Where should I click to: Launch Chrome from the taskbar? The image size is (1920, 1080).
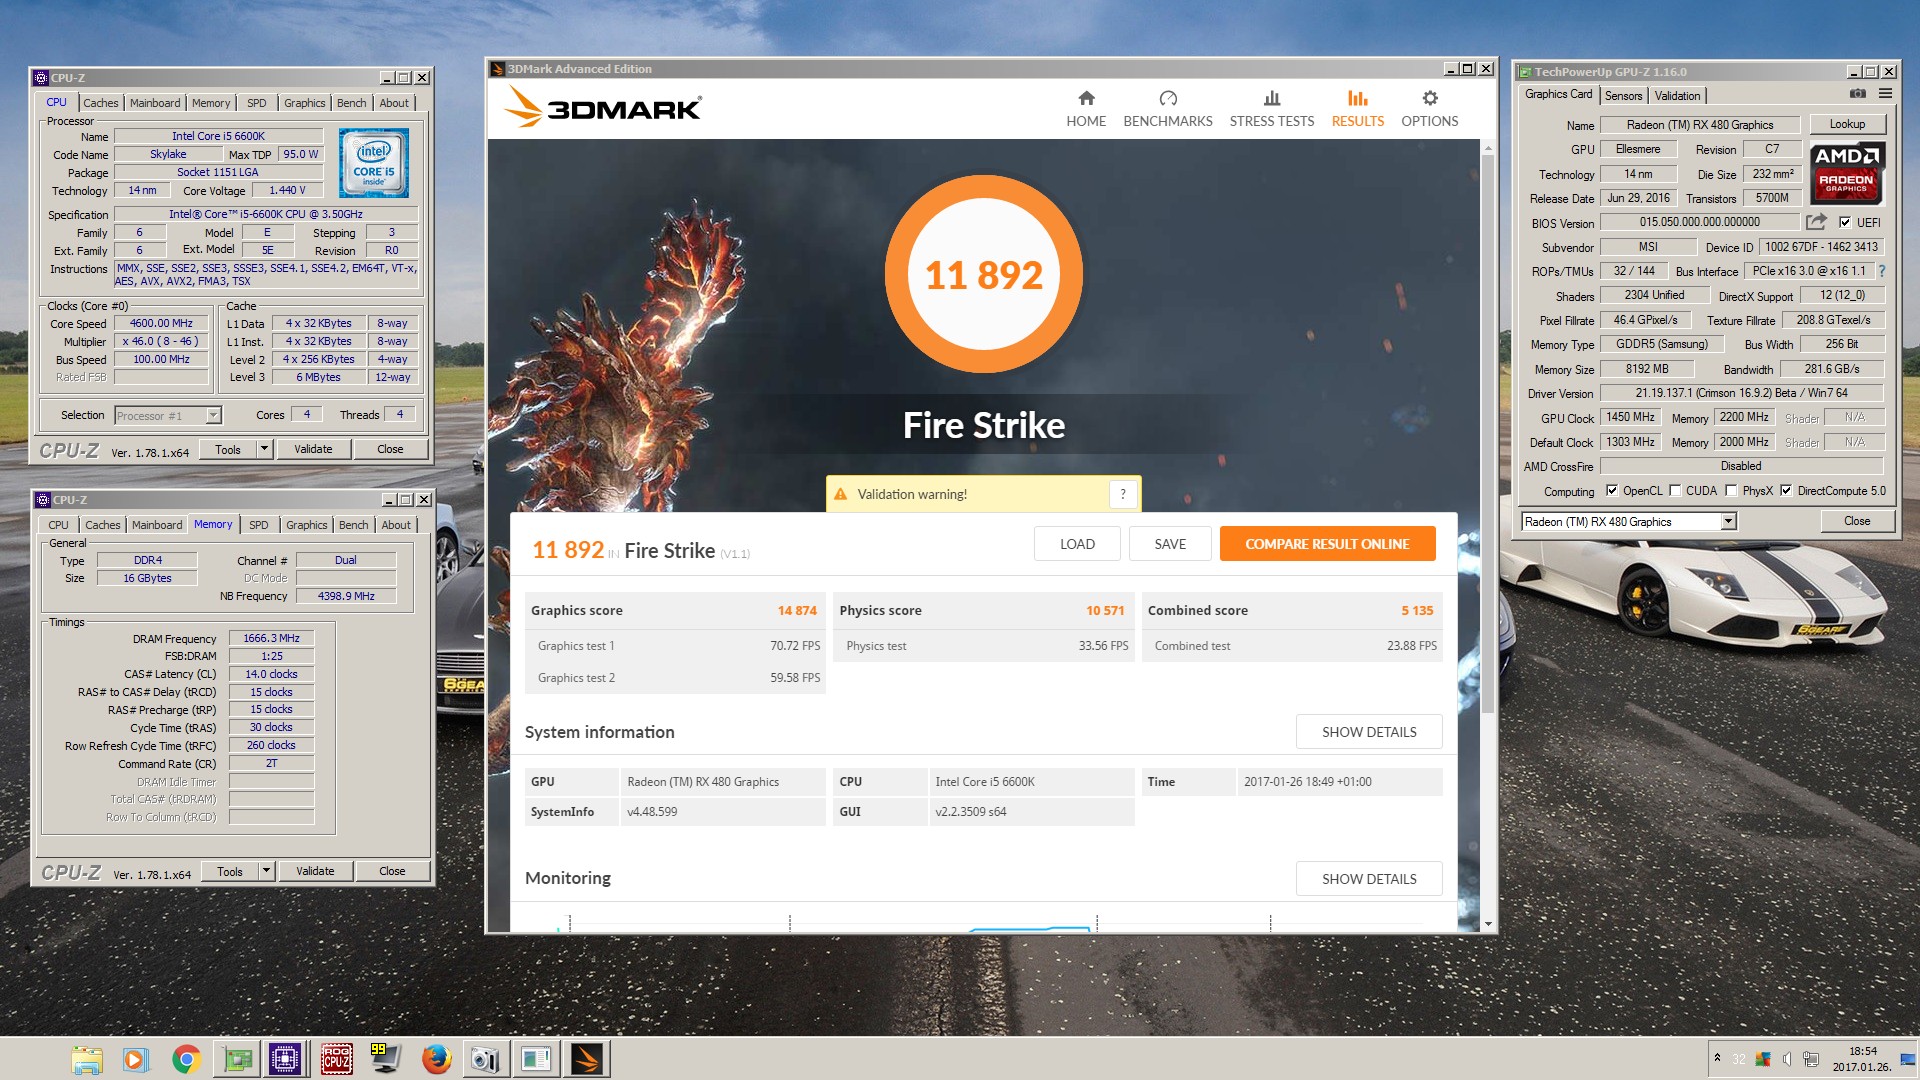coord(186,1059)
